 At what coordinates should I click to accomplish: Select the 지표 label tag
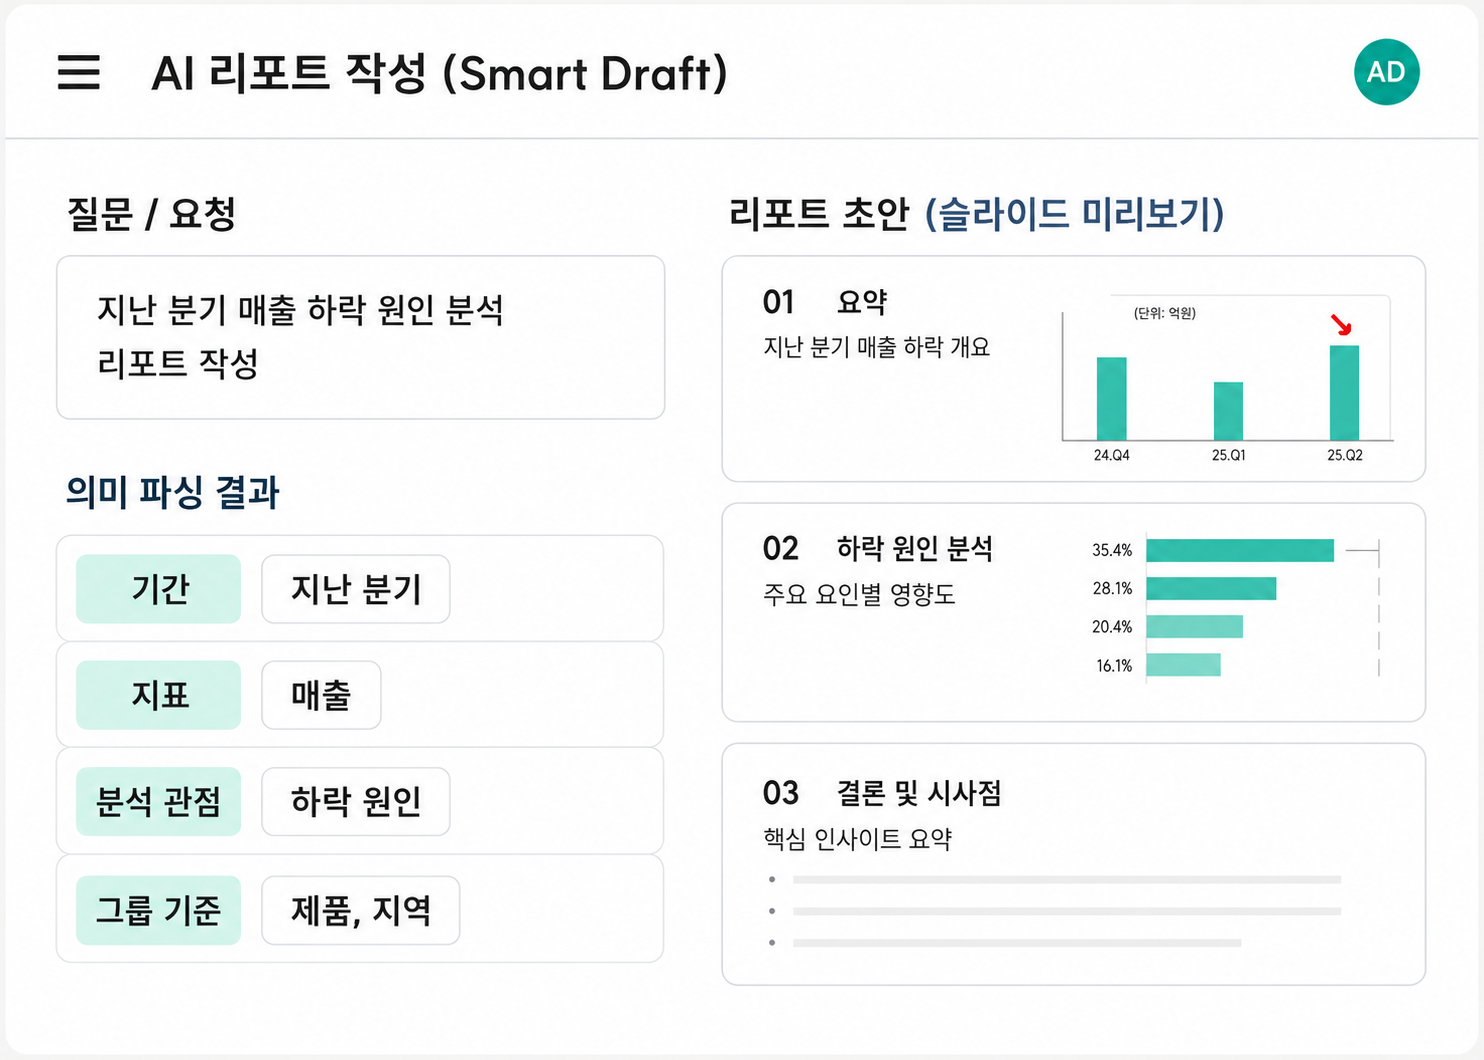(x=159, y=695)
